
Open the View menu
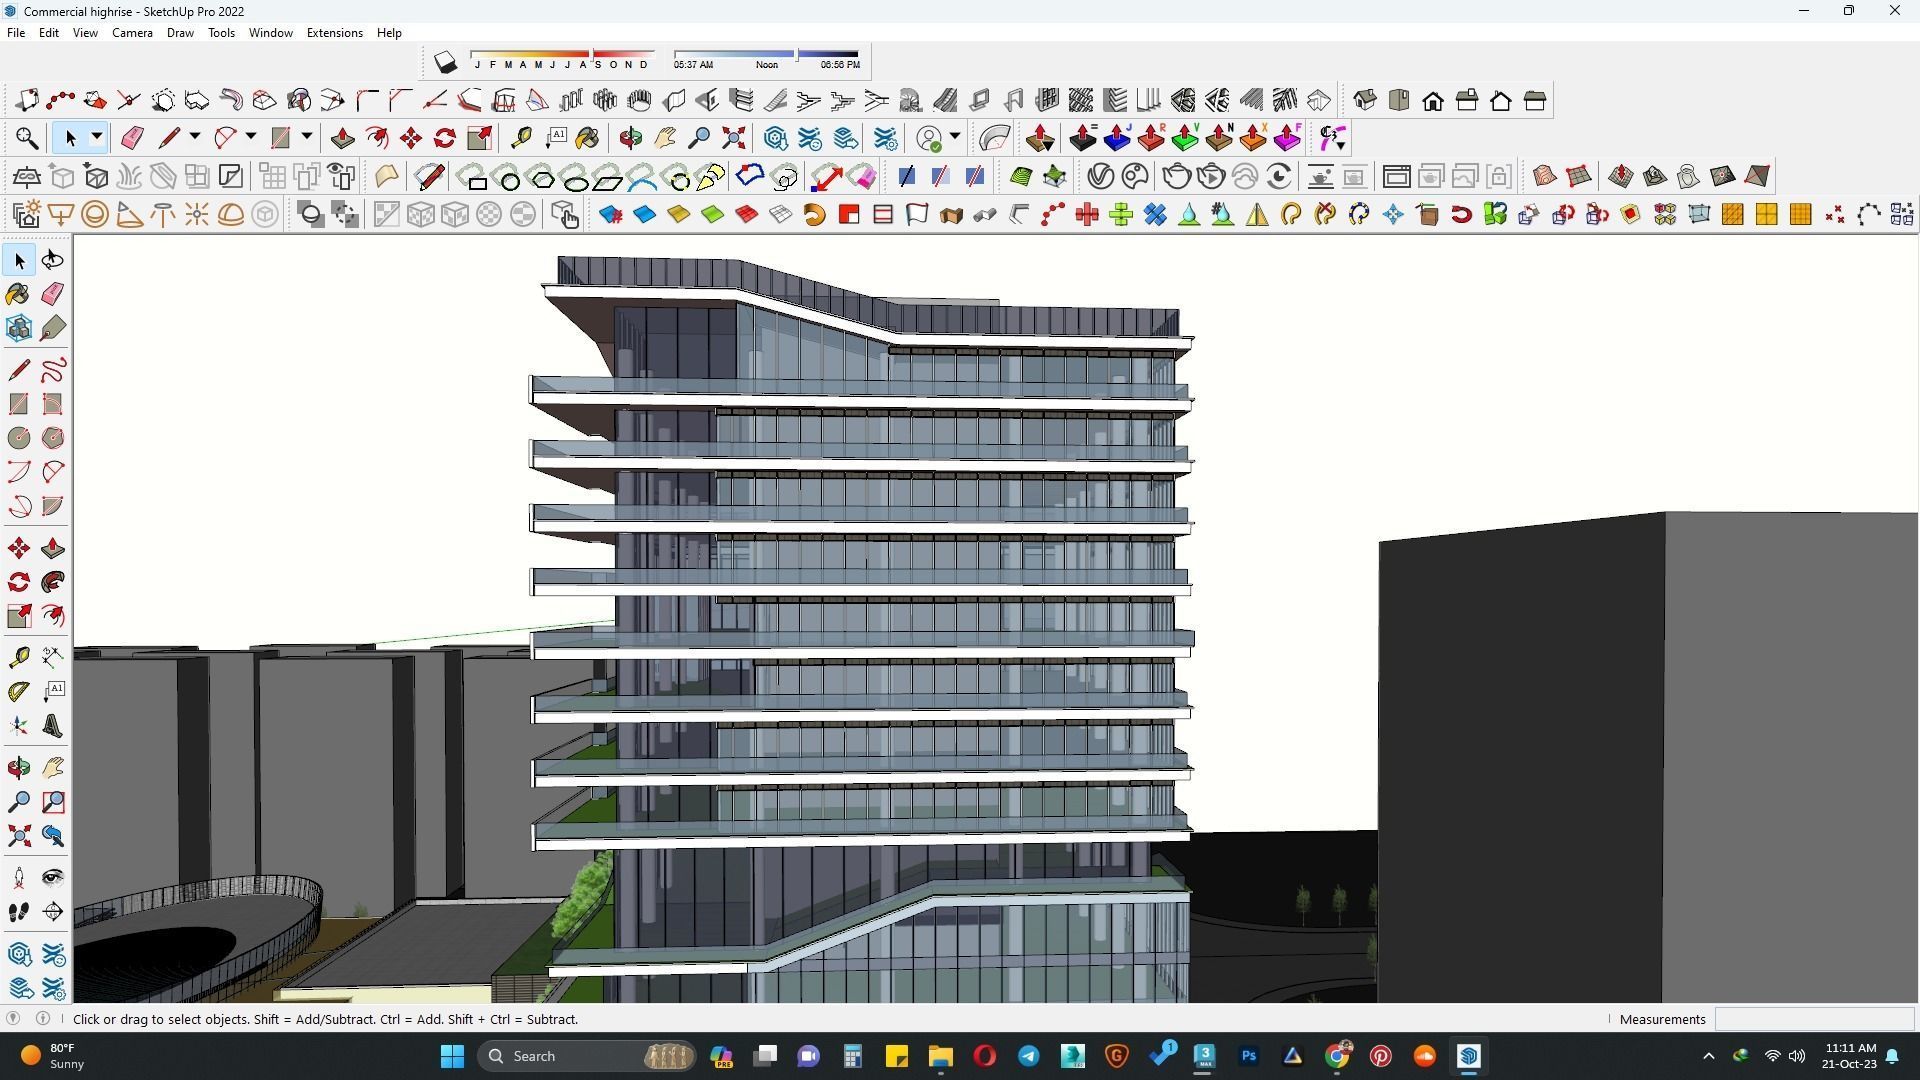(x=85, y=33)
